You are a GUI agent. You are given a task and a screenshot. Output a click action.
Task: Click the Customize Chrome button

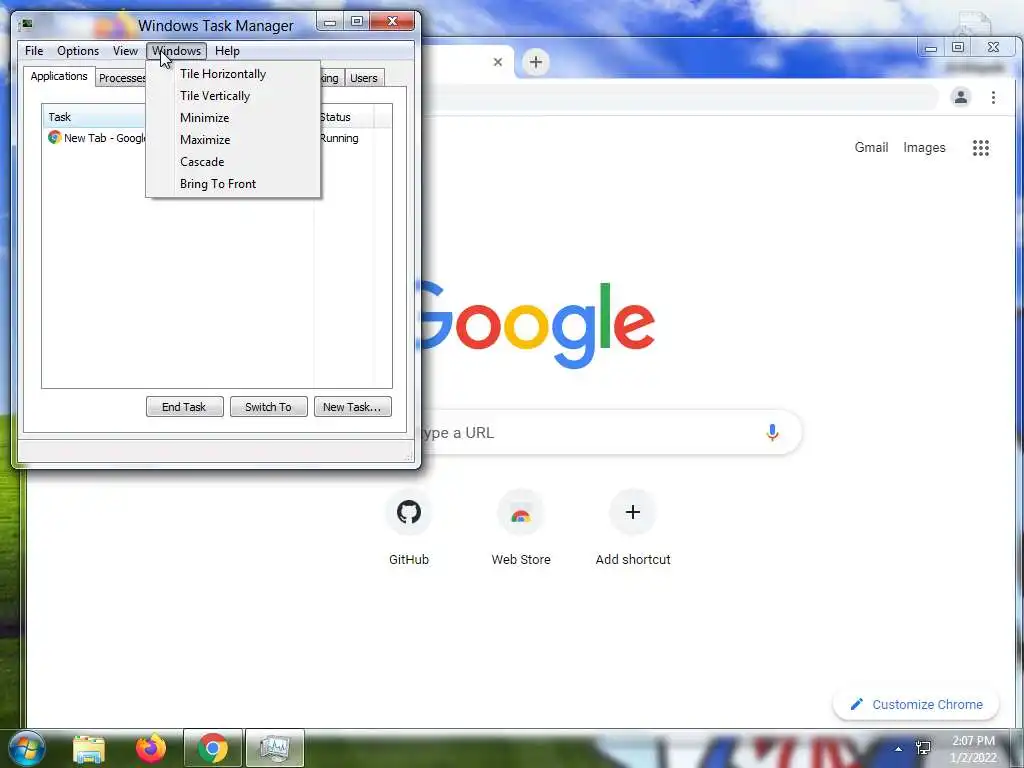[916, 705]
